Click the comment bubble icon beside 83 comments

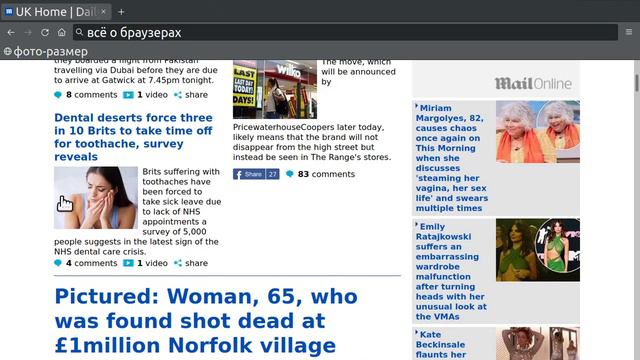pyautogui.click(x=290, y=174)
